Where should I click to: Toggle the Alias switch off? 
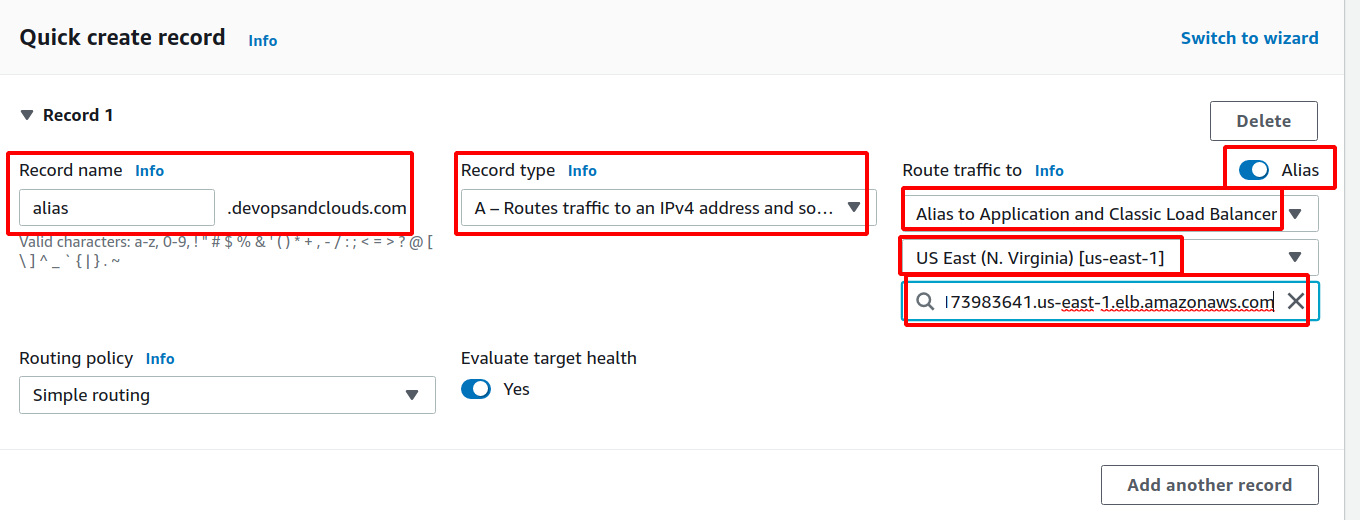coord(1254,170)
